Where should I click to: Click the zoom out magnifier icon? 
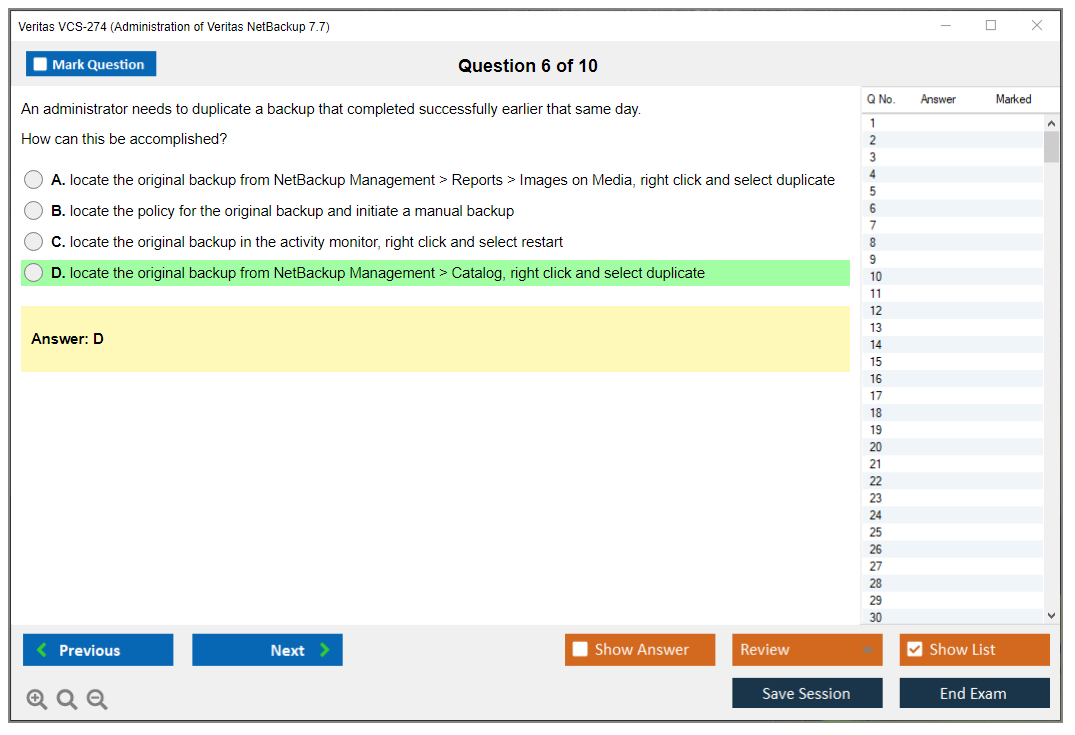[97, 699]
